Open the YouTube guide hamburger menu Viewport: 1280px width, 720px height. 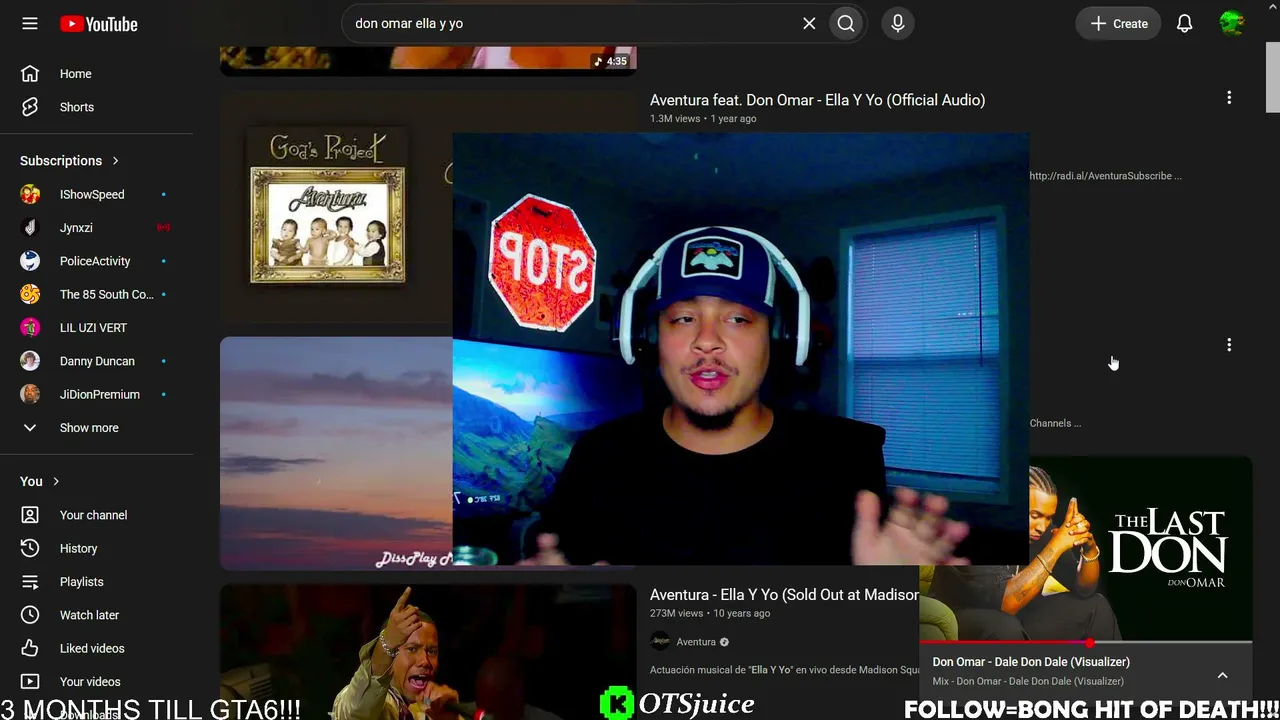tap(30, 24)
